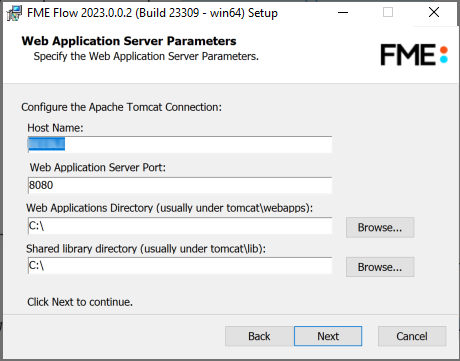This screenshot has height=361, width=460.
Task: Click the FME Flow Setup title bar text
Action: coord(152,13)
